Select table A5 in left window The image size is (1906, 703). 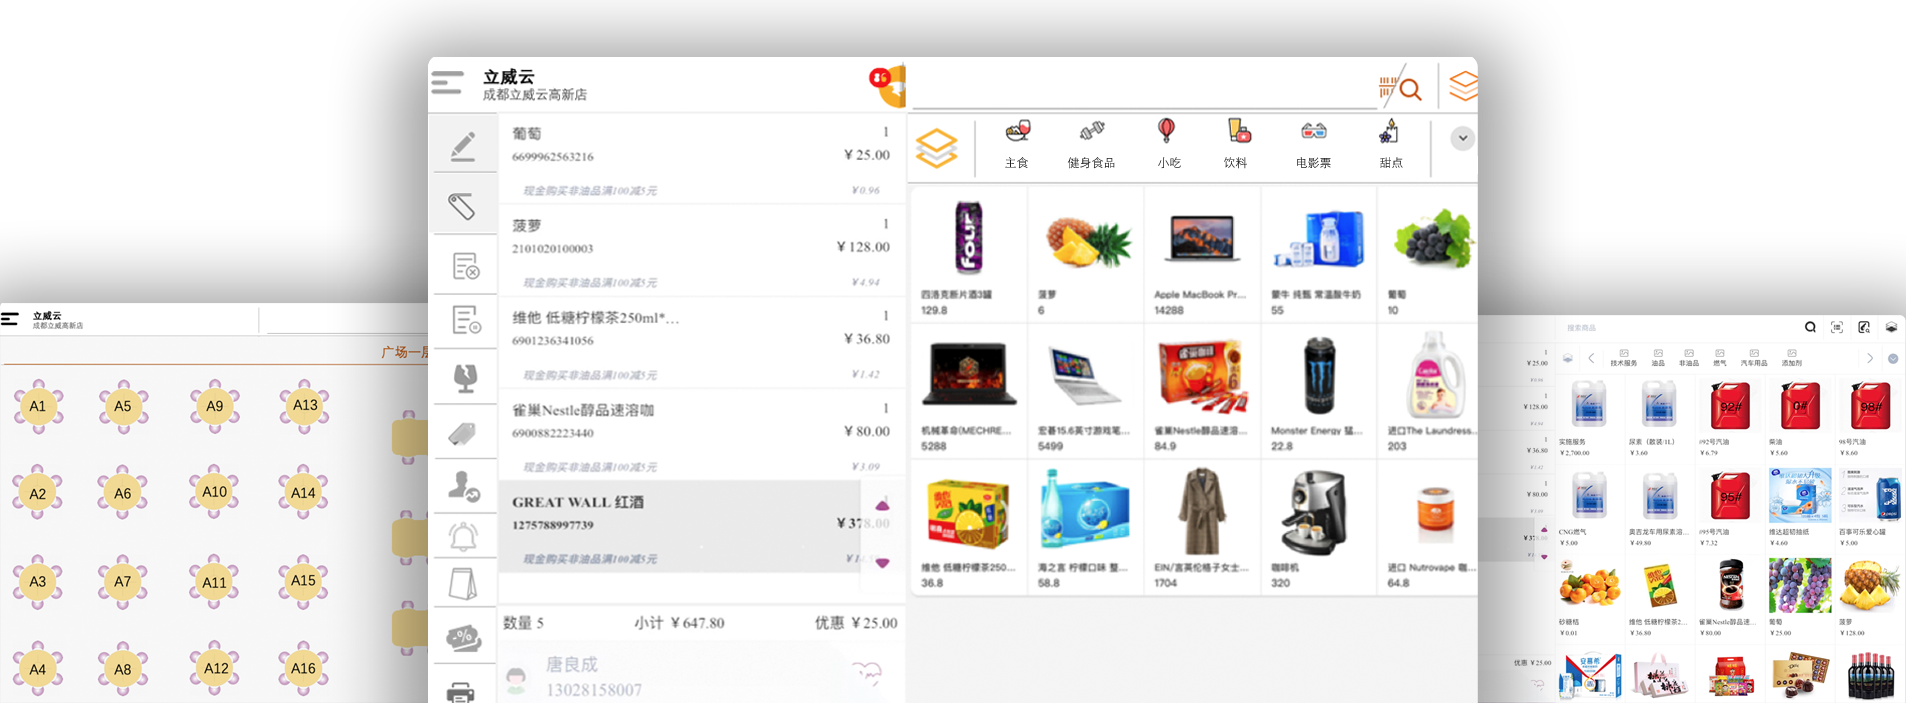[x=123, y=406]
